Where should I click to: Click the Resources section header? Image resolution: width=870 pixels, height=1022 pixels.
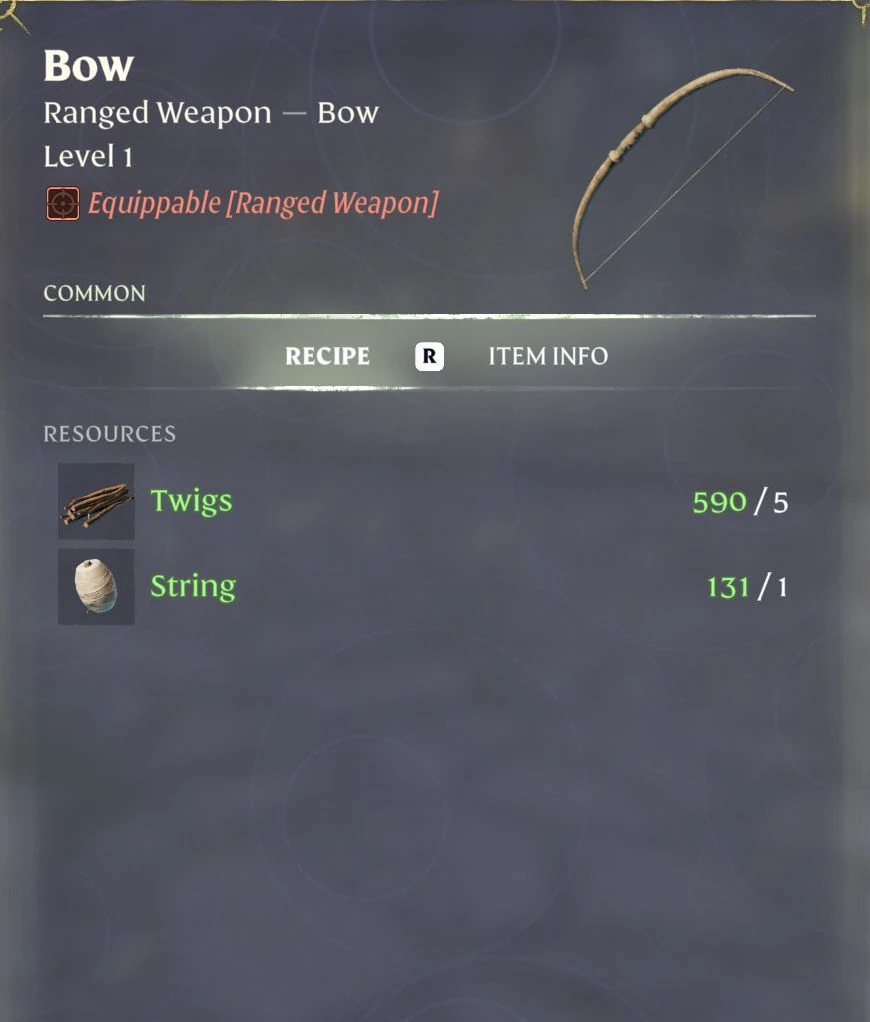tap(109, 434)
